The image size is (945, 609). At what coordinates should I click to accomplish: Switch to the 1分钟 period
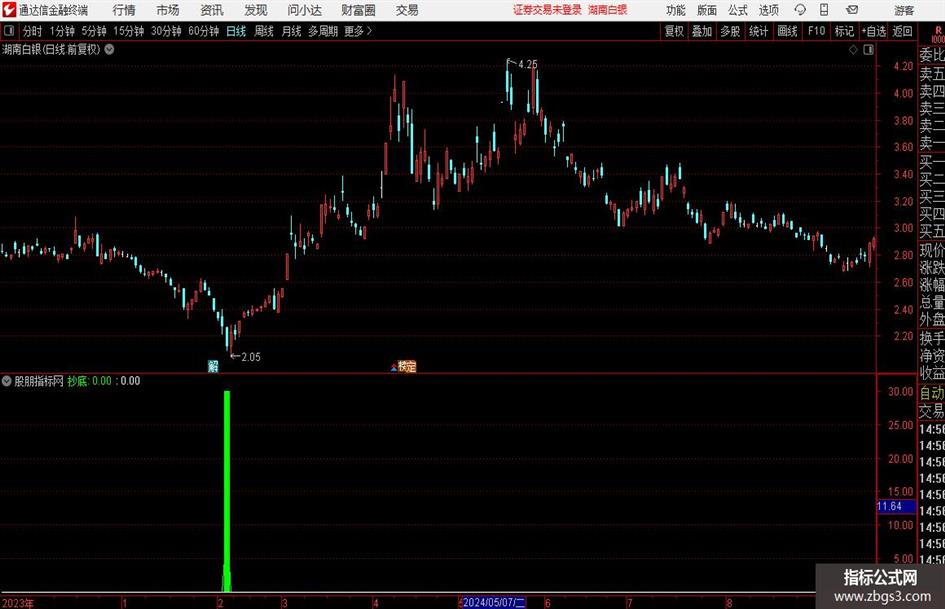click(61, 31)
